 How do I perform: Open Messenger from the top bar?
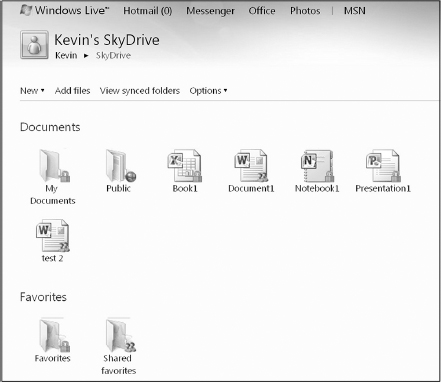[210, 11]
